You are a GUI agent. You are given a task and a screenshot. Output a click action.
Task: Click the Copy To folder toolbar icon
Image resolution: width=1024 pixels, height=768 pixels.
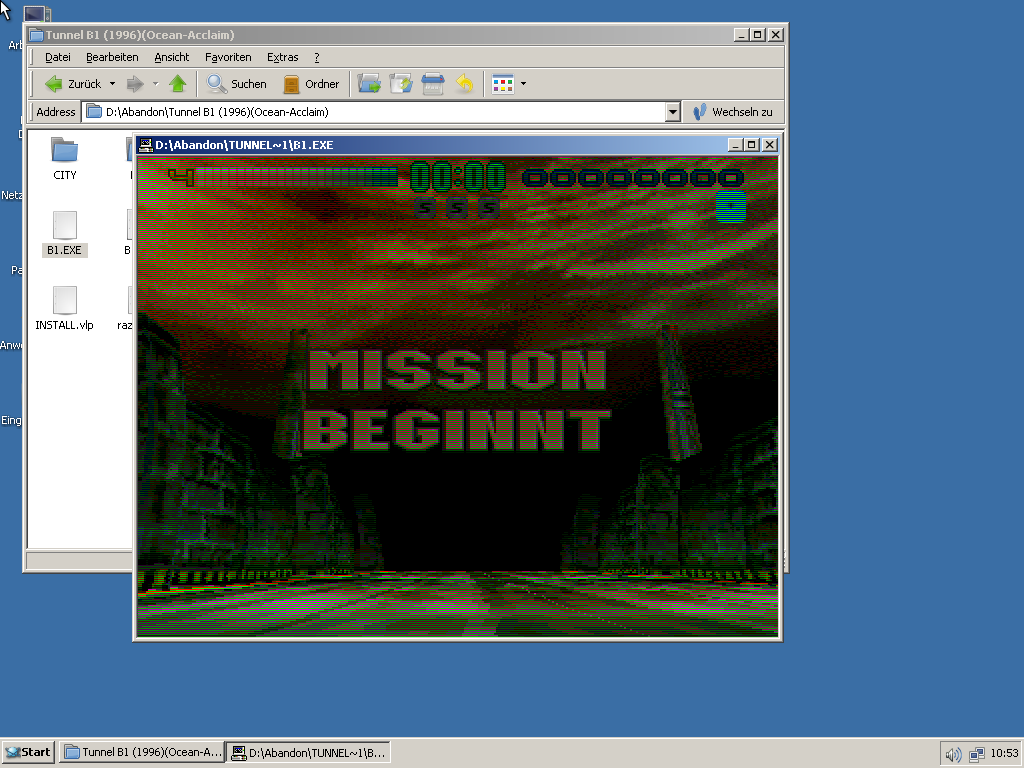pyautogui.click(x=401, y=84)
